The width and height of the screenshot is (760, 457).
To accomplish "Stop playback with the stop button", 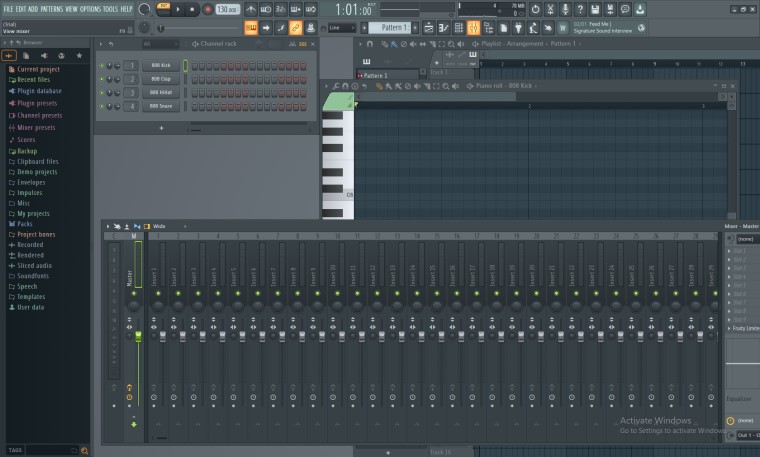I will coord(192,9).
